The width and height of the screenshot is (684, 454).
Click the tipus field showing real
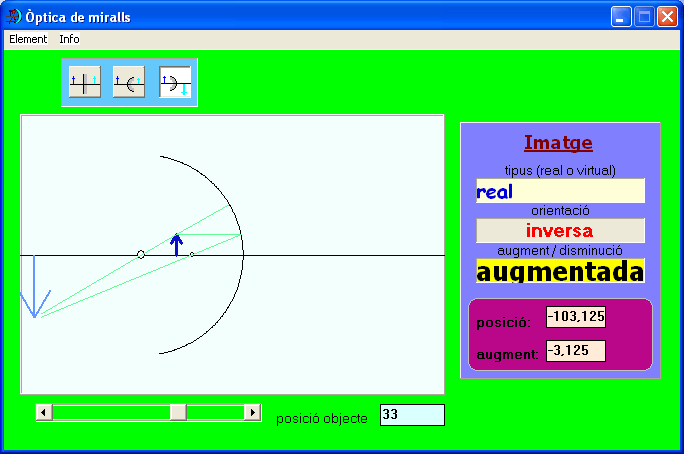(560, 191)
